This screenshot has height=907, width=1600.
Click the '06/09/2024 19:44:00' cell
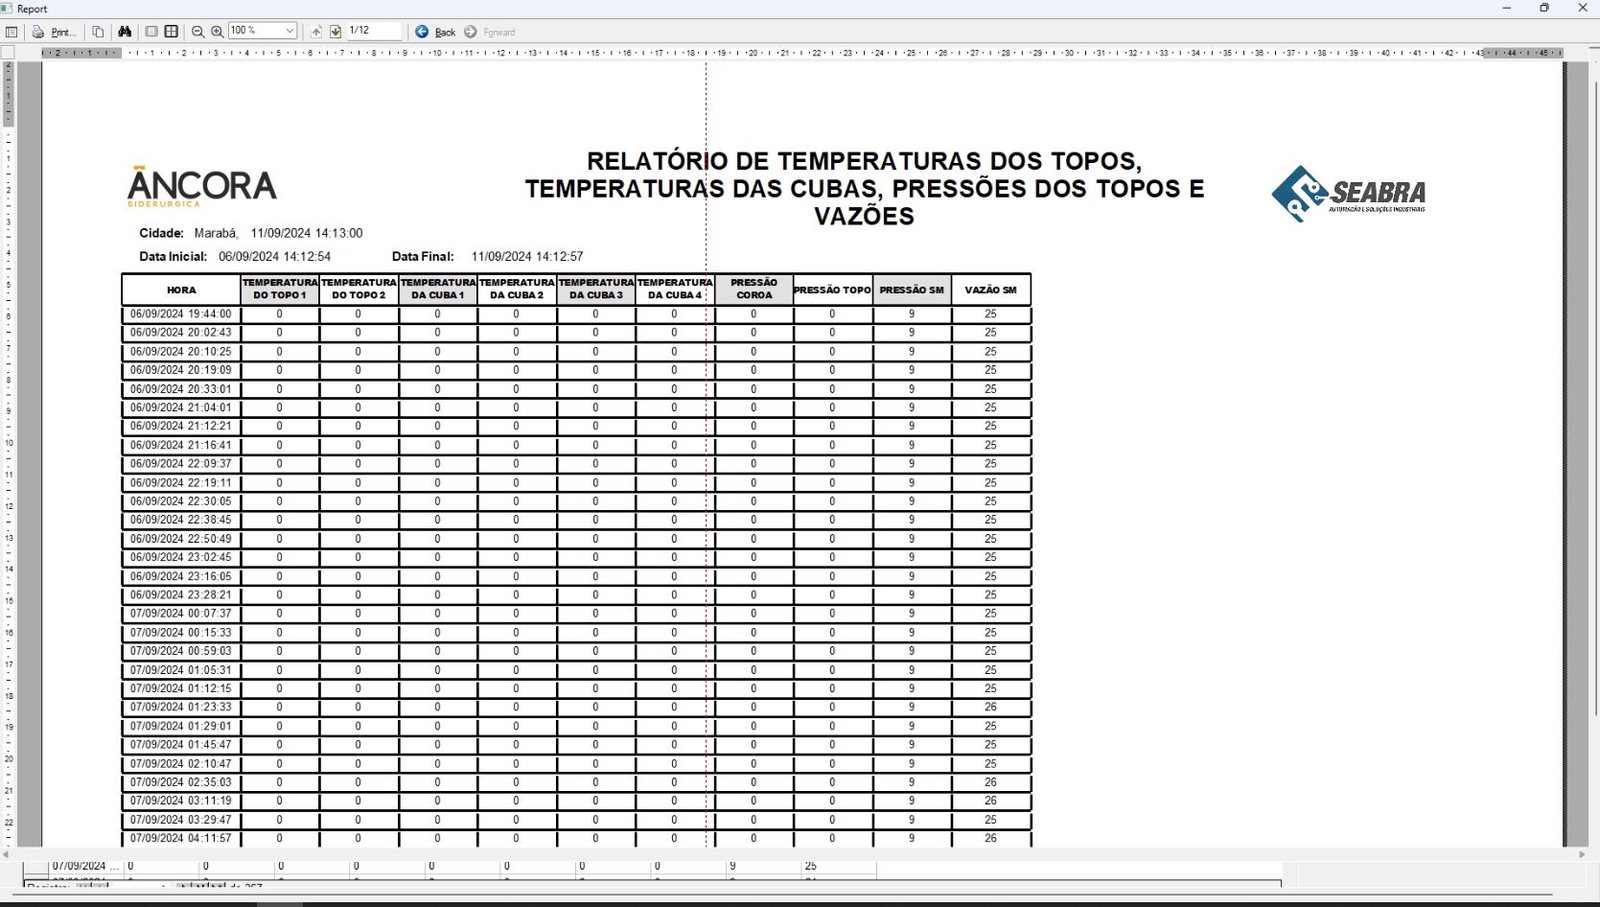point(181,314)
